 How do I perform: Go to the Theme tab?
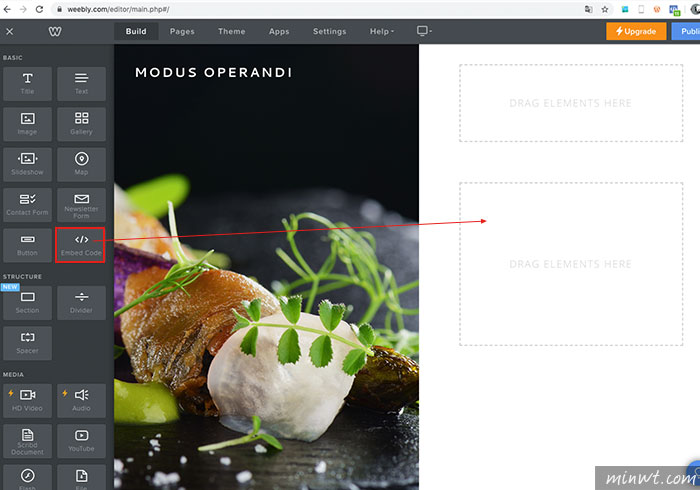[231, 31]
